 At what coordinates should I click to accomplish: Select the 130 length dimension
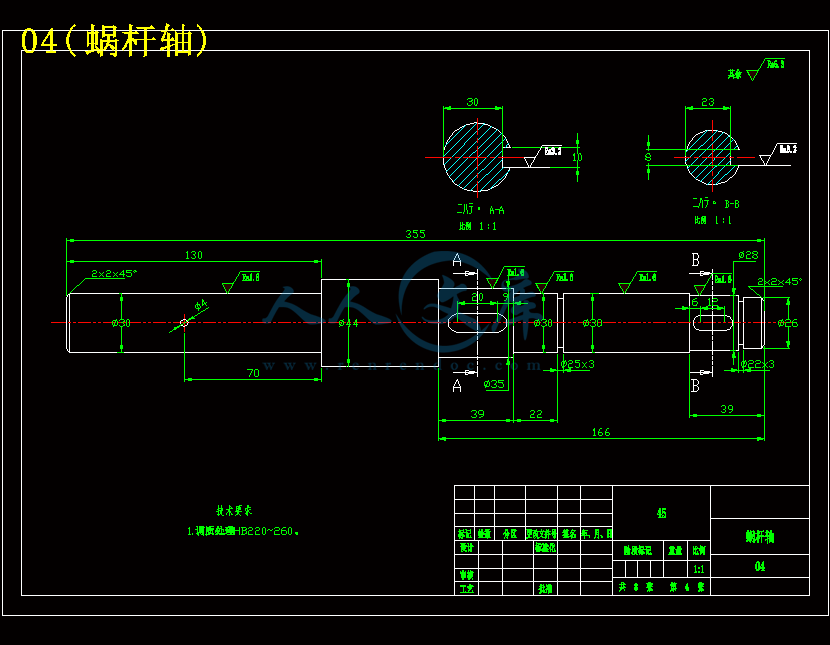tap(194, 255)
